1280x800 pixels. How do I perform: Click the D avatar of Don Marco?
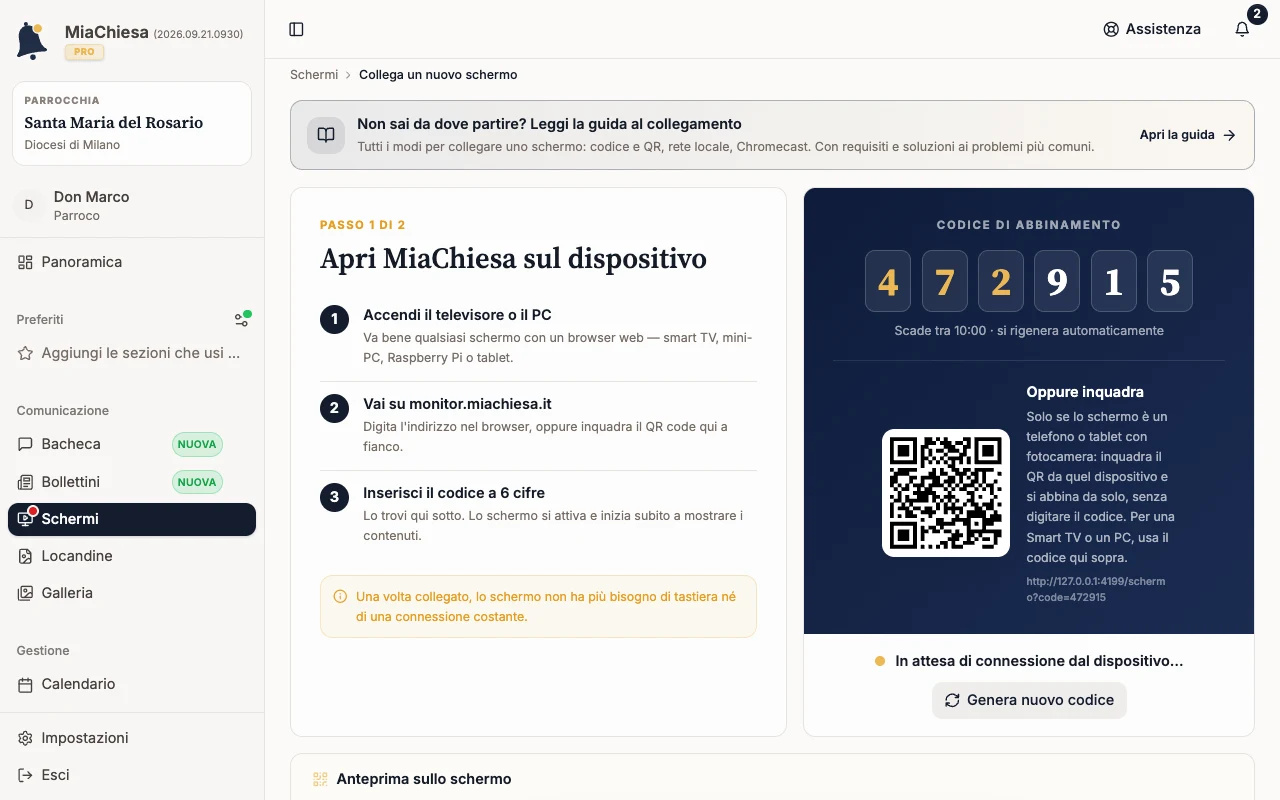[x=28, y=205]
